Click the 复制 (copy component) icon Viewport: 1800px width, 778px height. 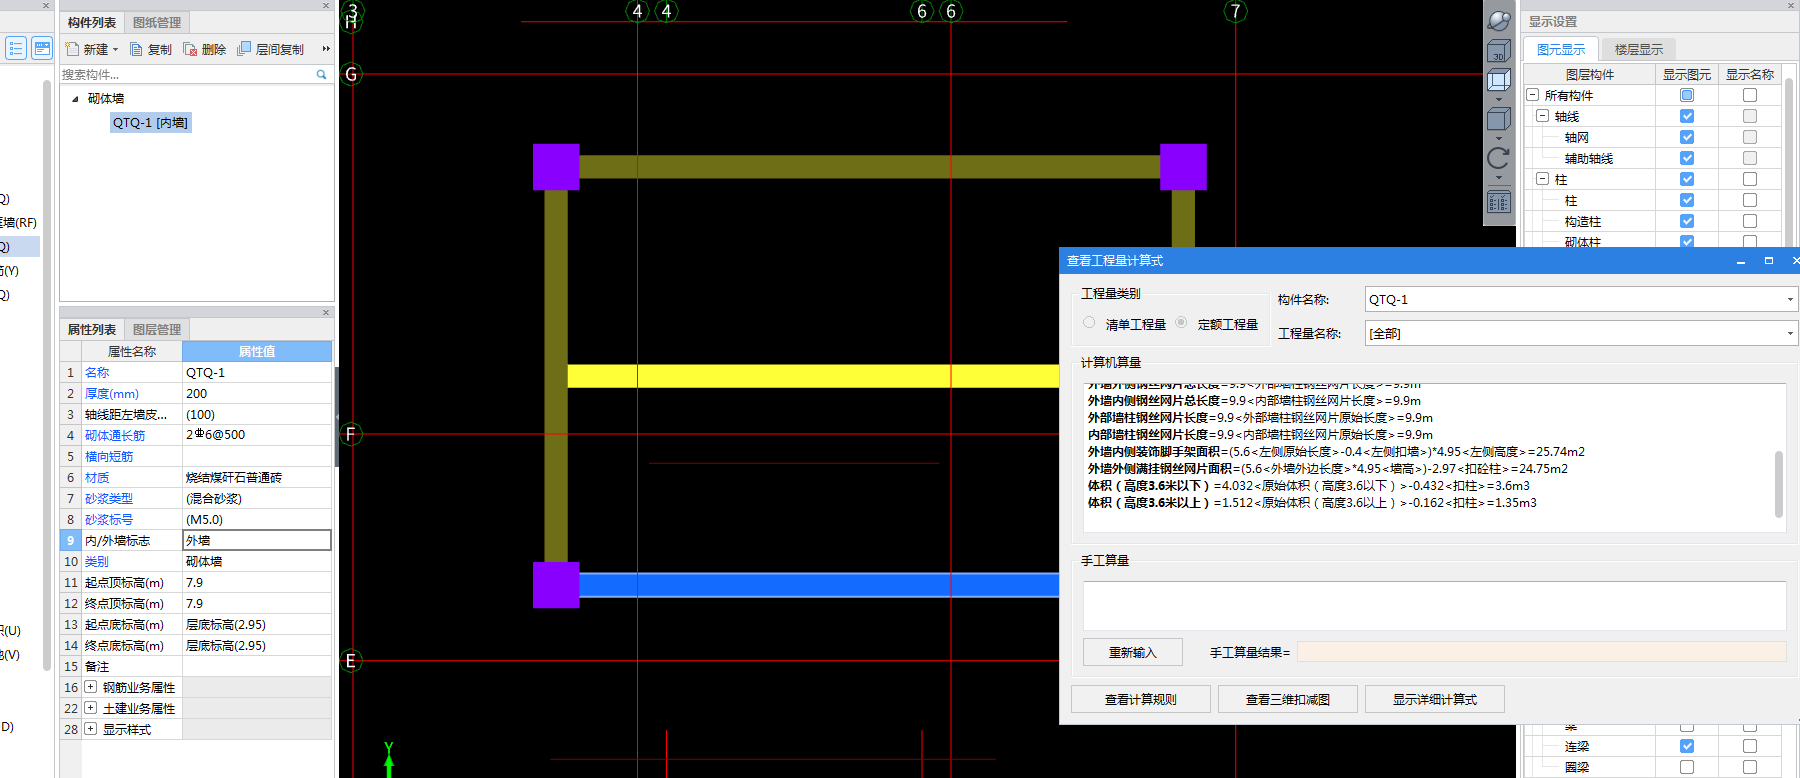tap(137, 49)
